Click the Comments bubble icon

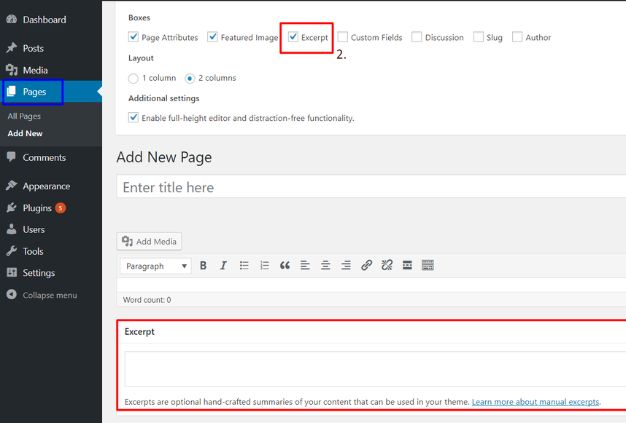point(12,157)
